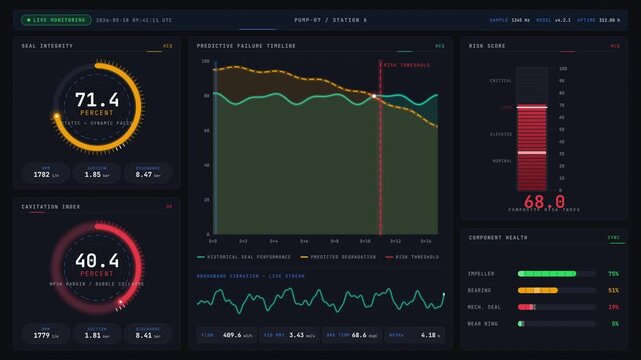Screen dimensions: 641x360
Task: Click the BEARING health bar
Action: 556,291
